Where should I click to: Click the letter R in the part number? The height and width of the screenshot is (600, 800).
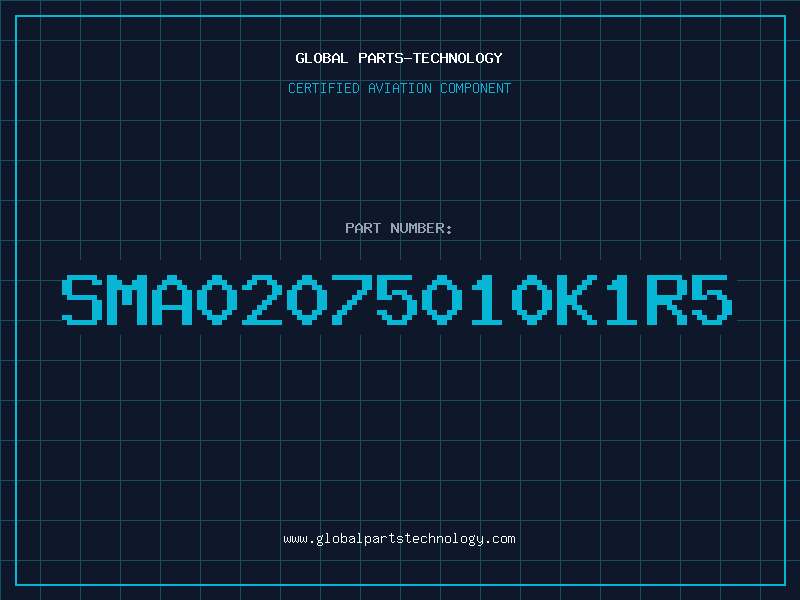(667, 299)
